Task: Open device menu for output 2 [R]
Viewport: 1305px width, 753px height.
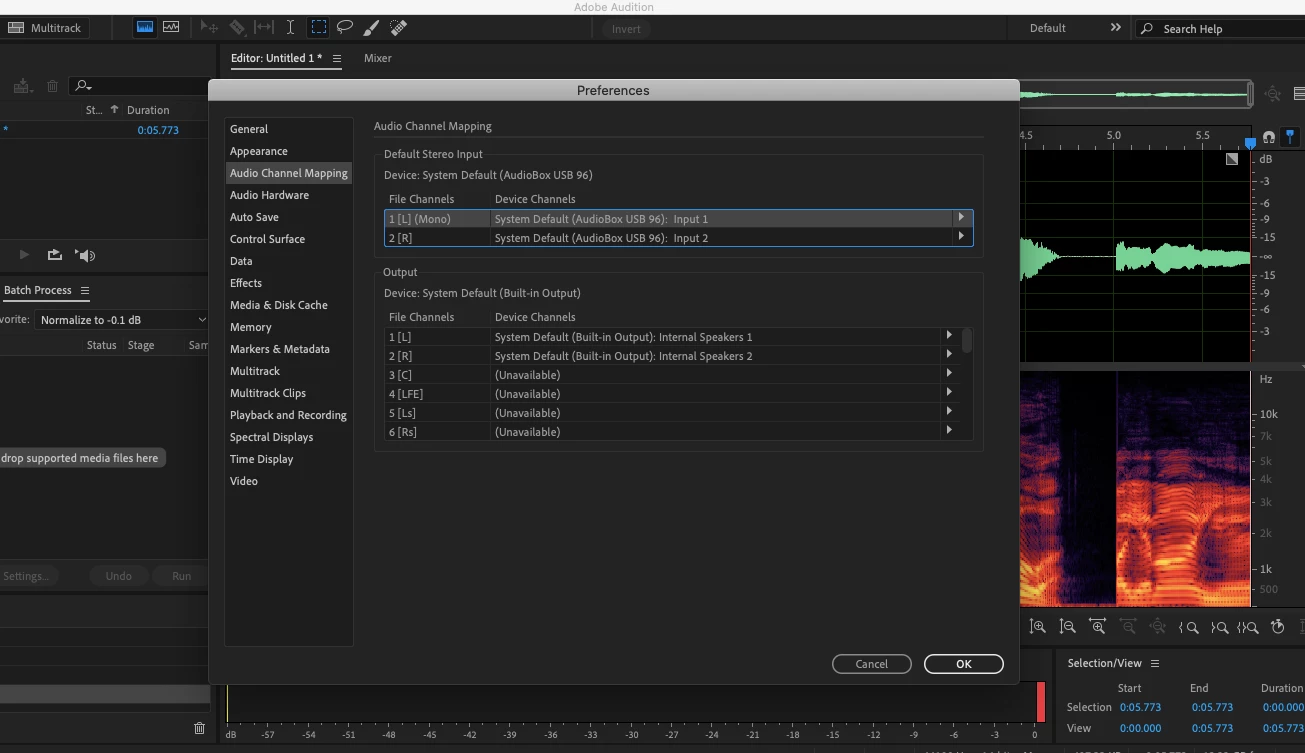Action: (949, 355)
